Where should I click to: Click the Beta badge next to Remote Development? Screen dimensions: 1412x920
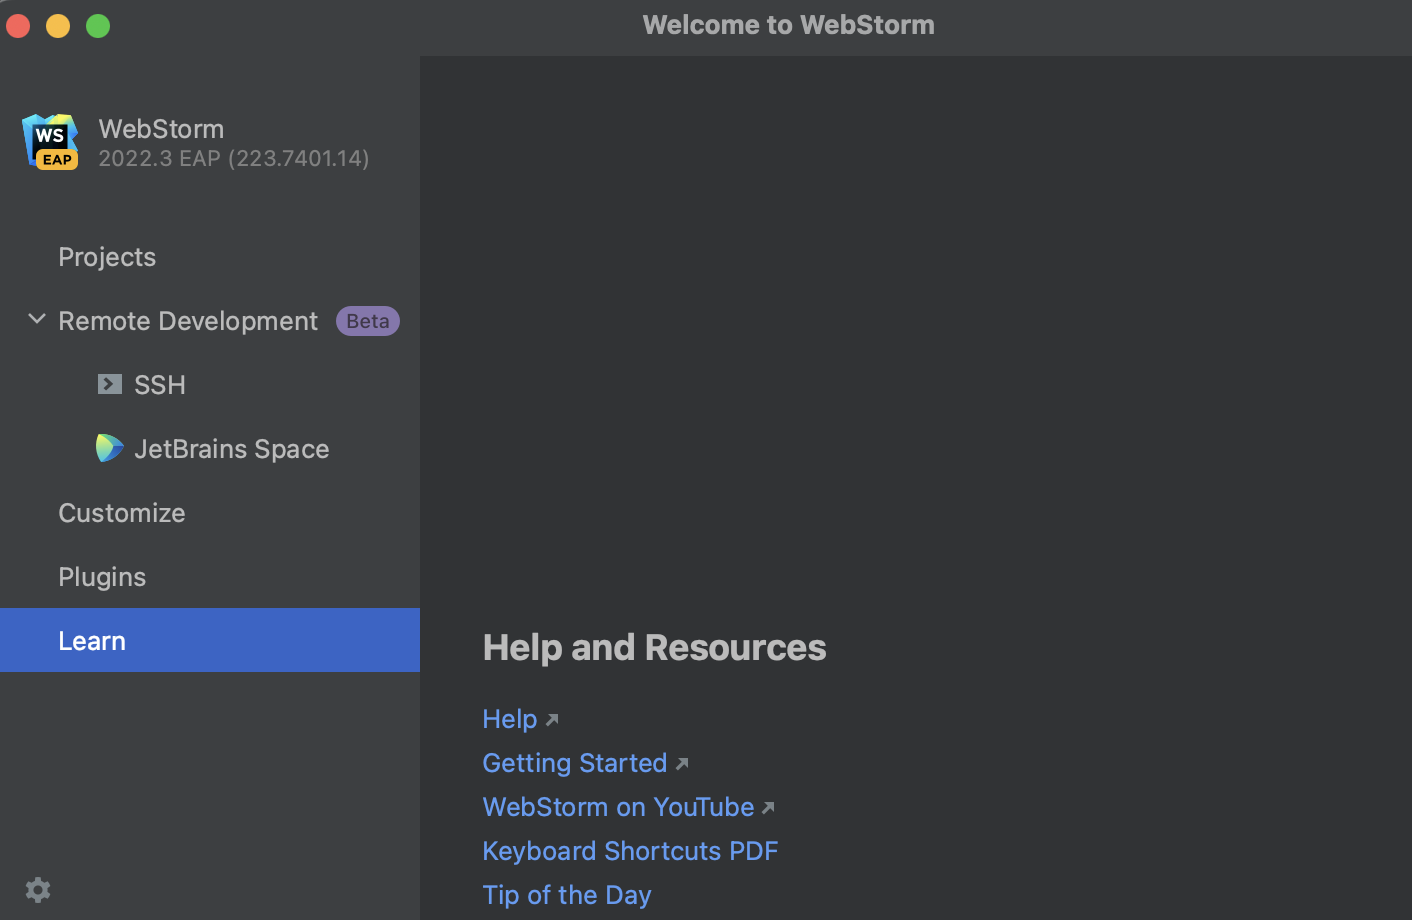click(368, 321)
